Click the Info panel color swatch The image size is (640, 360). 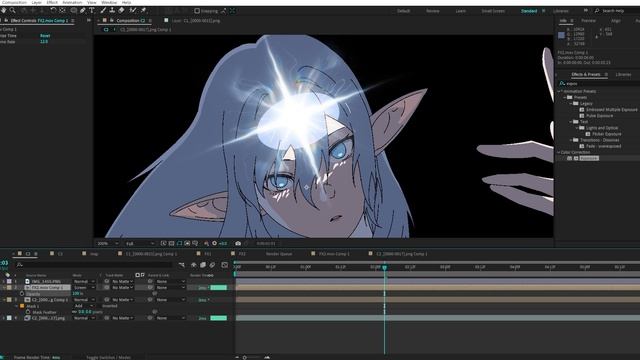pos(561,36)
